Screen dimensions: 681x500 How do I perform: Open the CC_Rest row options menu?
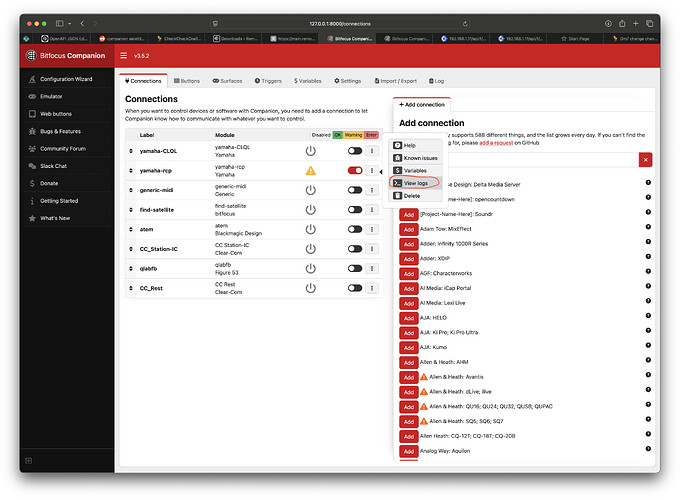click(x=372, y=288)
